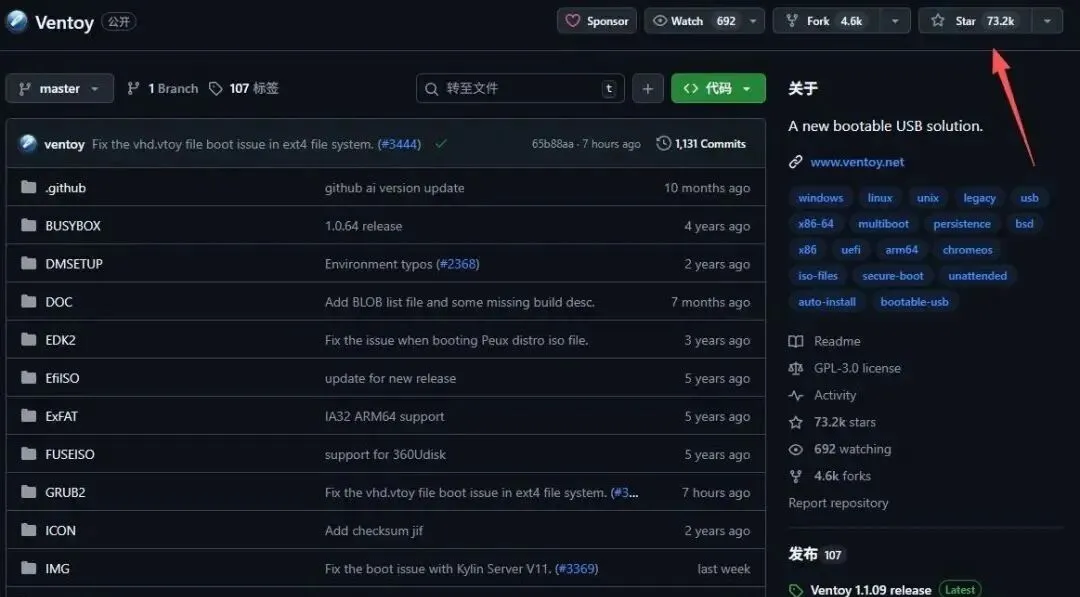The height and width of the screenshot is (597, 1080).
Task: Click the Watch eye button
Action: [x=694, y=21]
